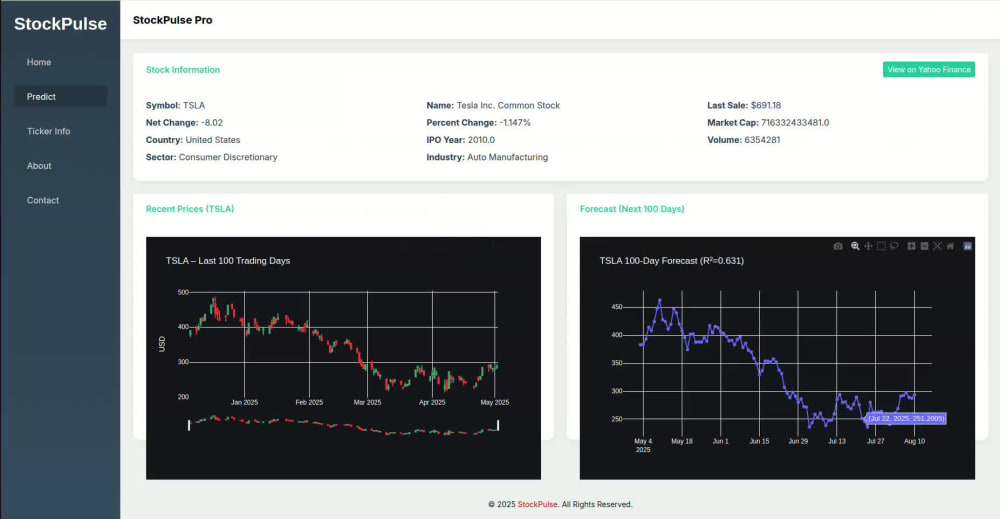Reset axes with the home icon
This screenshot has height=519, width=1000.
(950, 246)
